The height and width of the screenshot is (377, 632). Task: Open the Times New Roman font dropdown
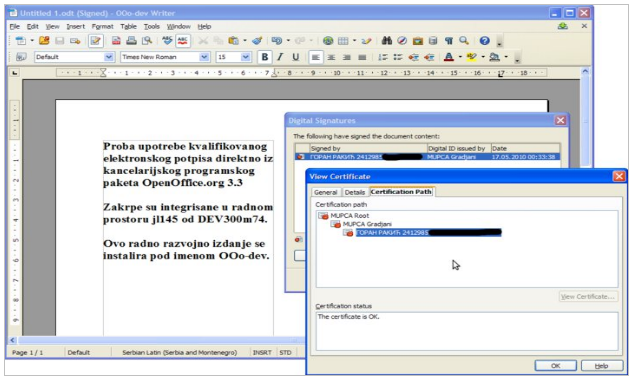click(x=204, y=57)
